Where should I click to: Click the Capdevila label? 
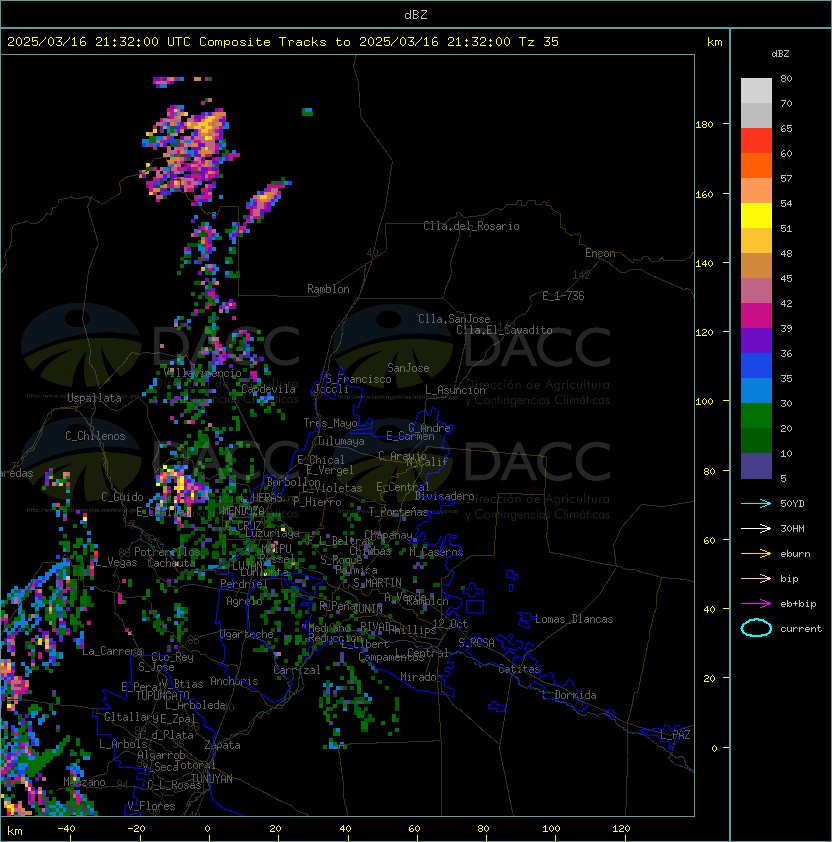268,389
